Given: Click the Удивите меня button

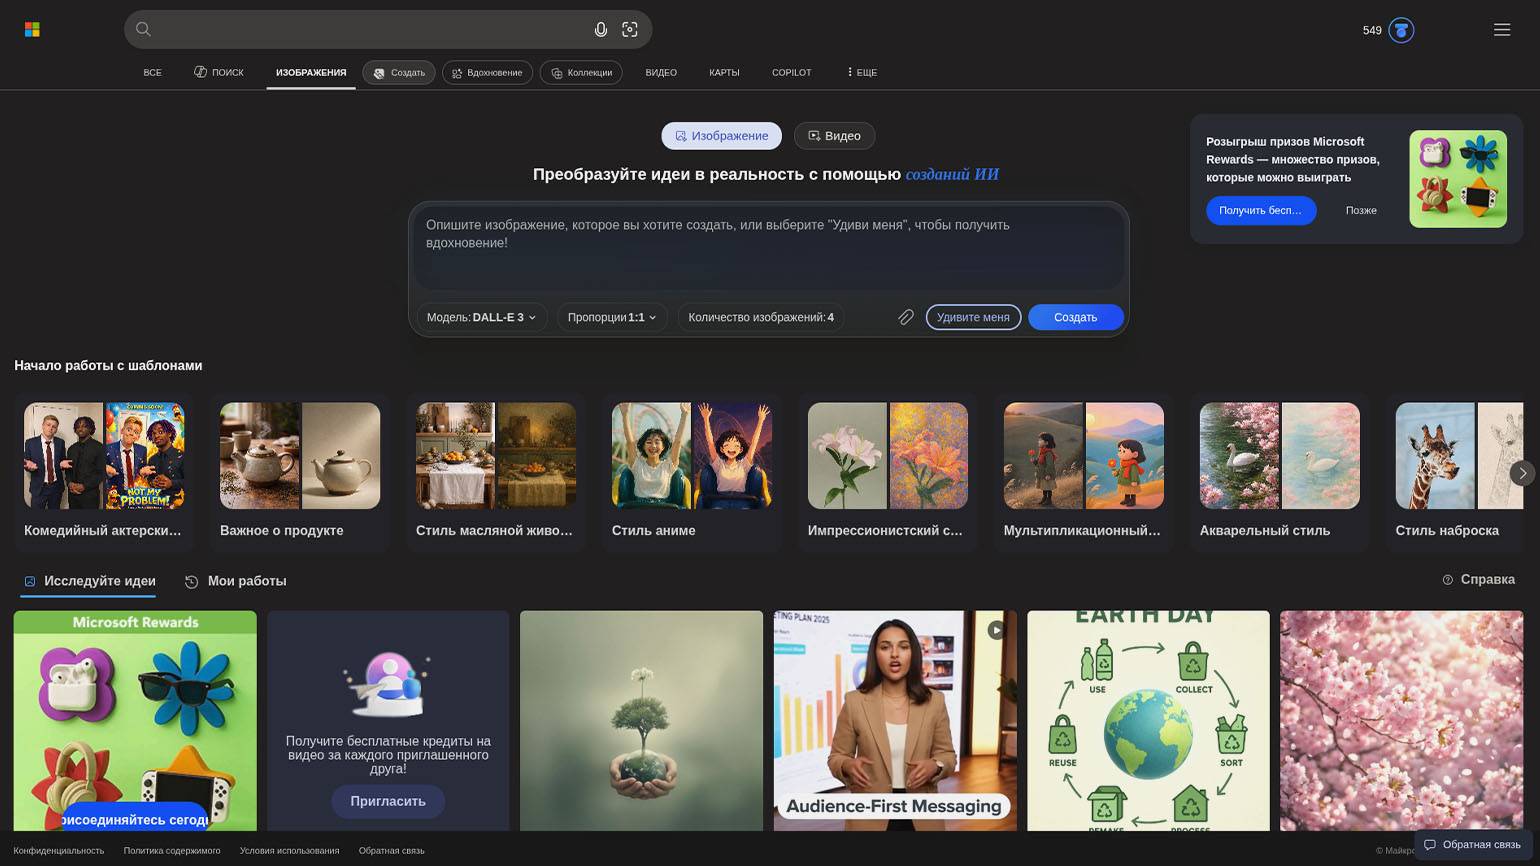Looking at the screenshot, I should (x=972, y=317).
